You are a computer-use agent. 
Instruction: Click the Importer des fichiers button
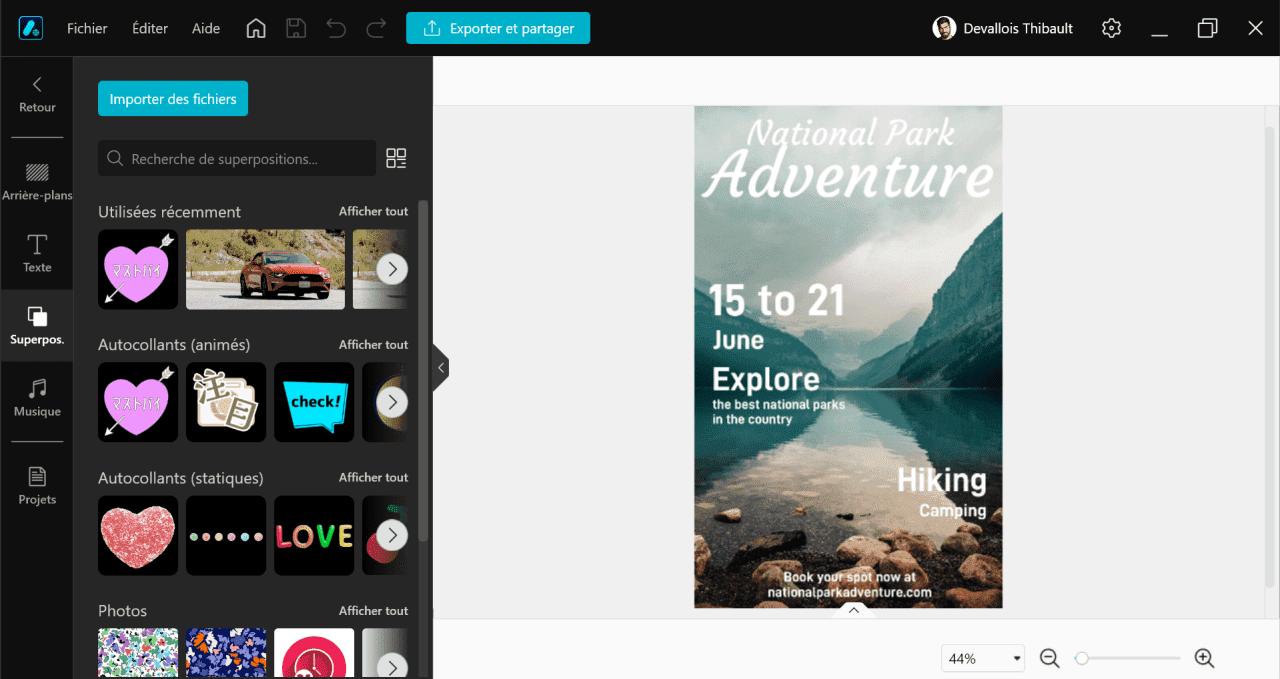pyautogui.click(x=172, y=98)
